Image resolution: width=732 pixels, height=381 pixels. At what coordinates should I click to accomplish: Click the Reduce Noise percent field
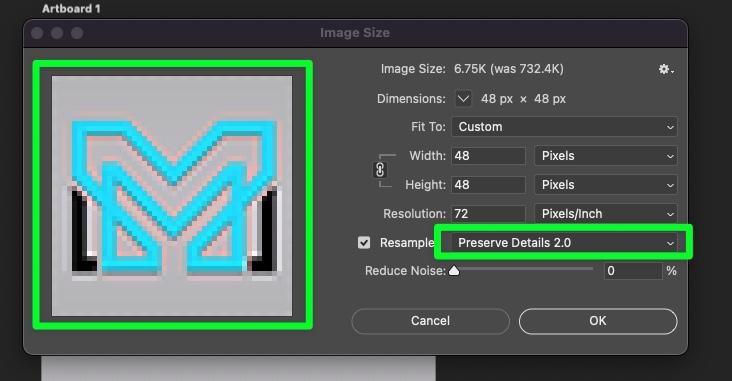633,271
